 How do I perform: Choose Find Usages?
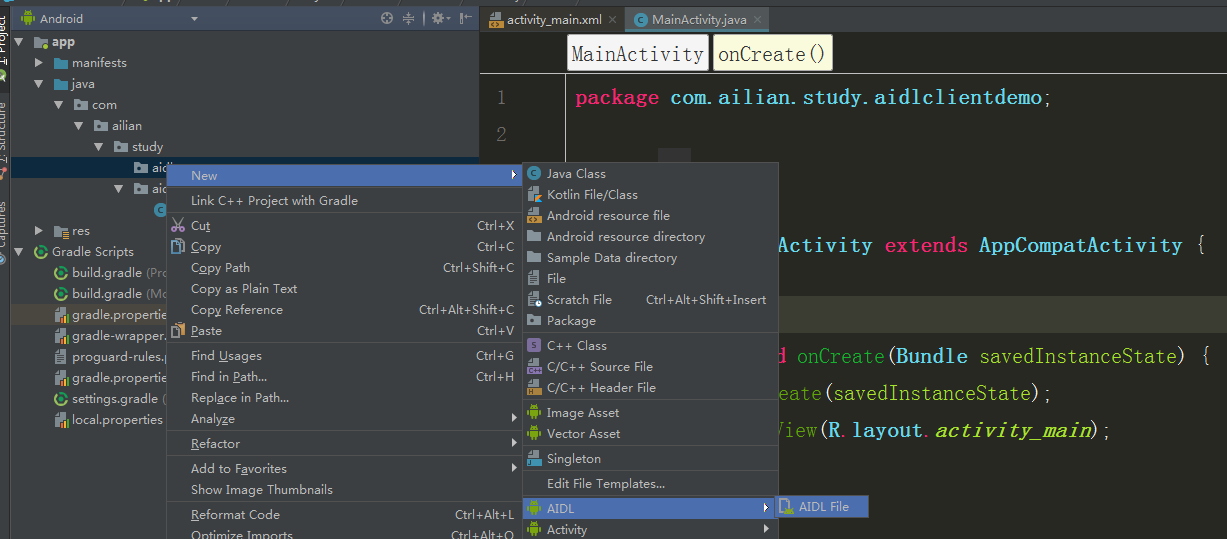[x=345, y=356]
